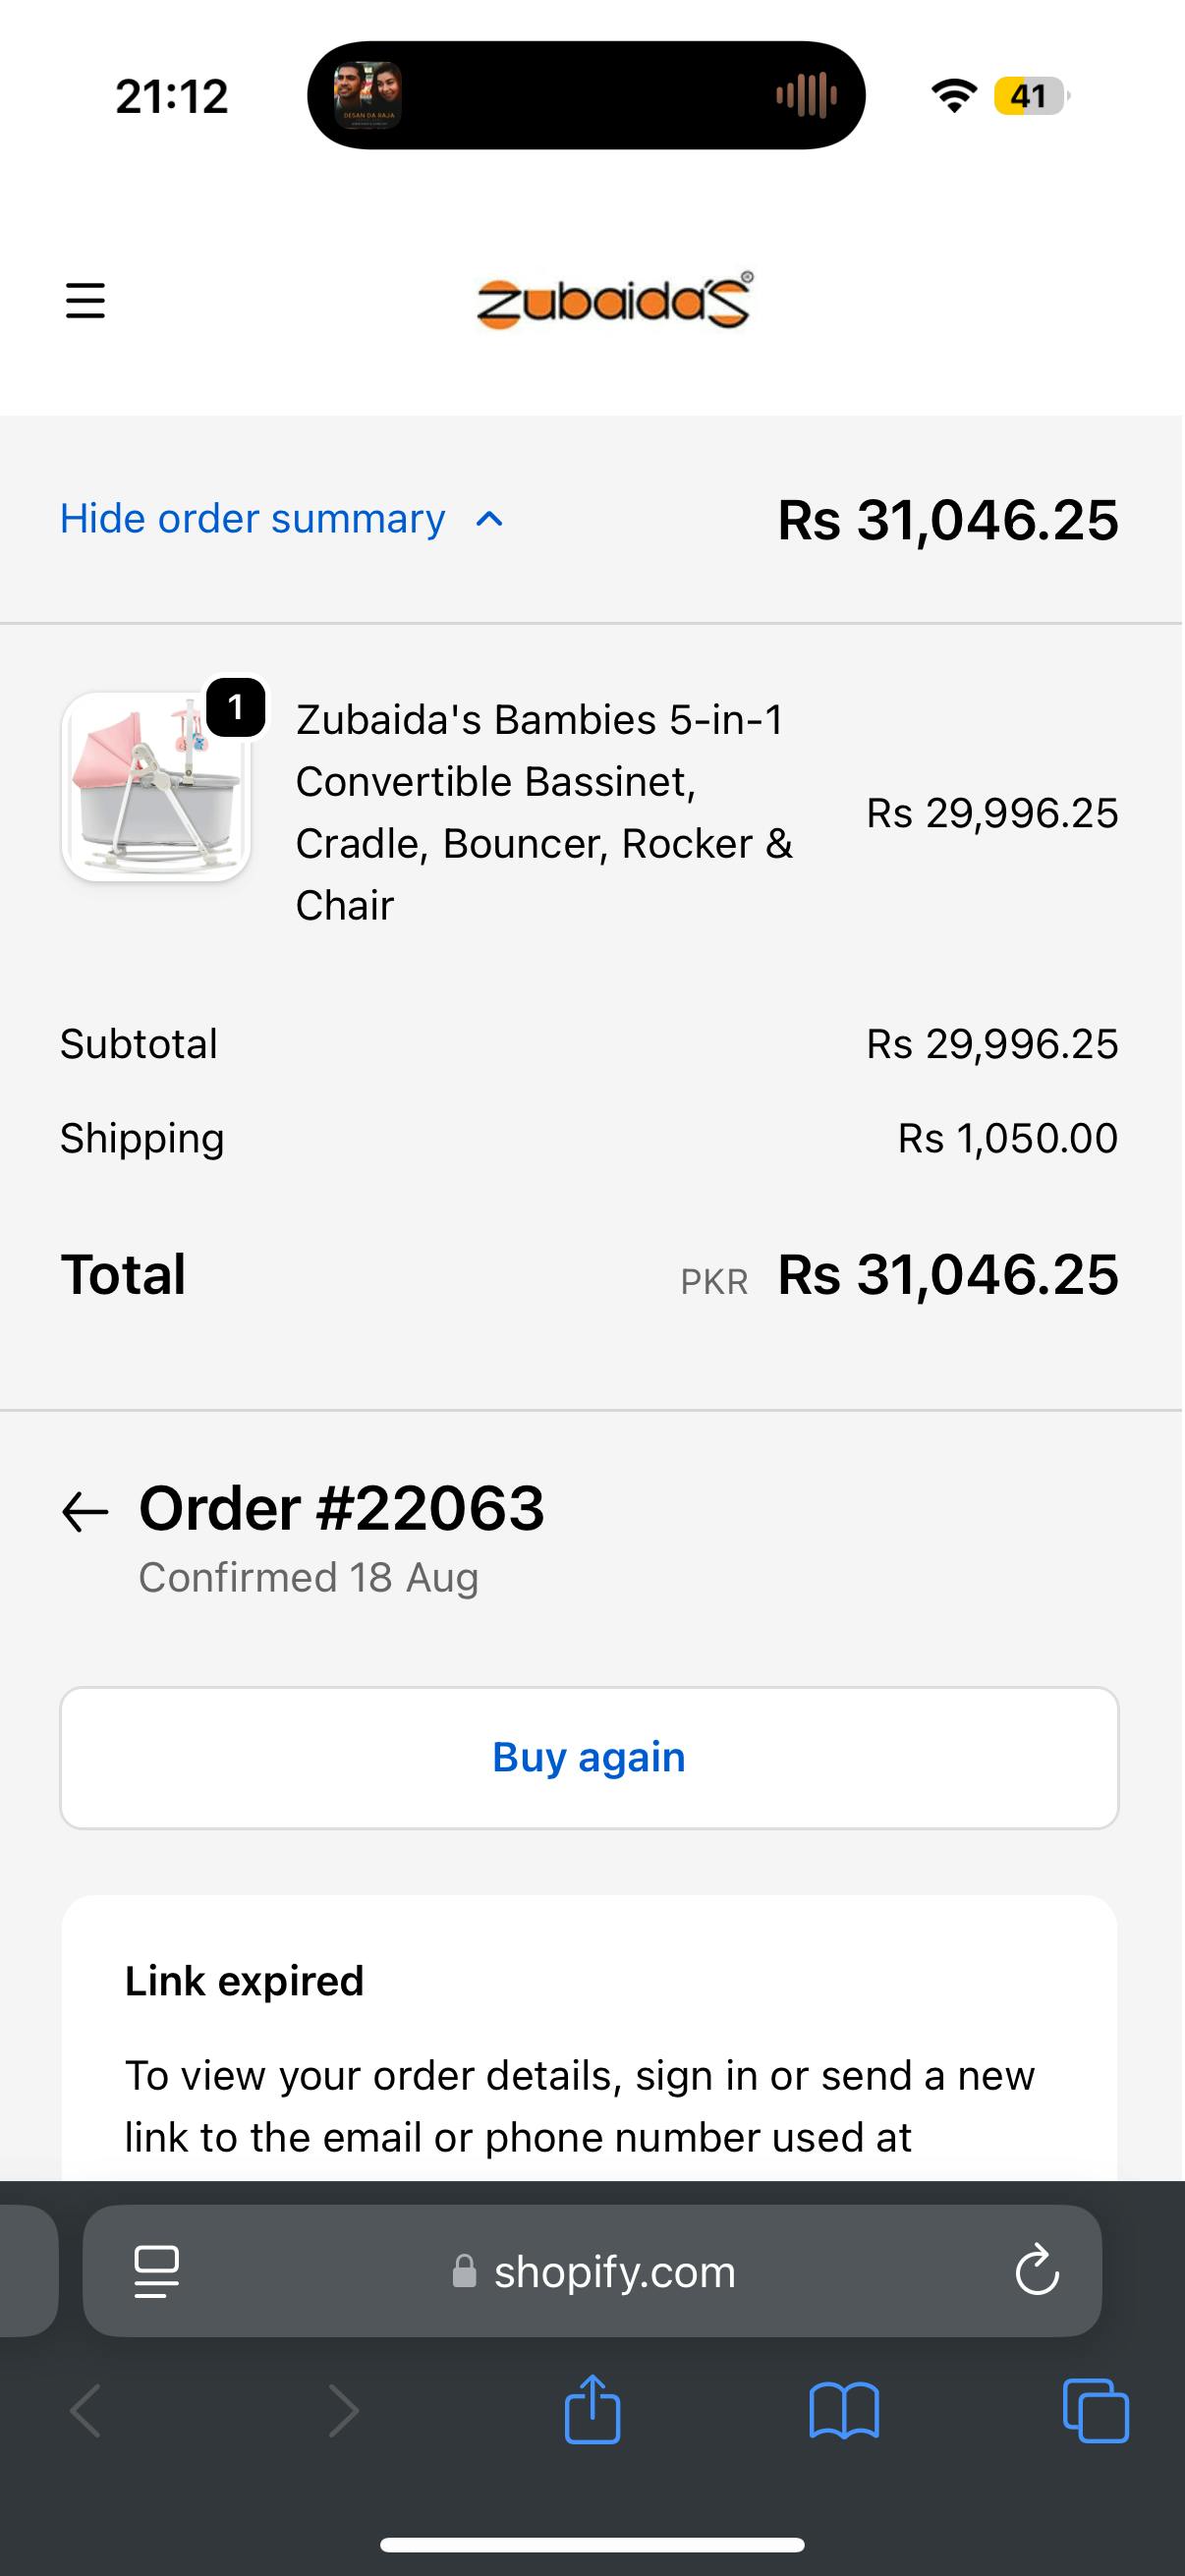The height and width of the screenshot is (2576, 1185).
Task: Reload the page with the refresh icon
Action: (x=1036, y=2271)
